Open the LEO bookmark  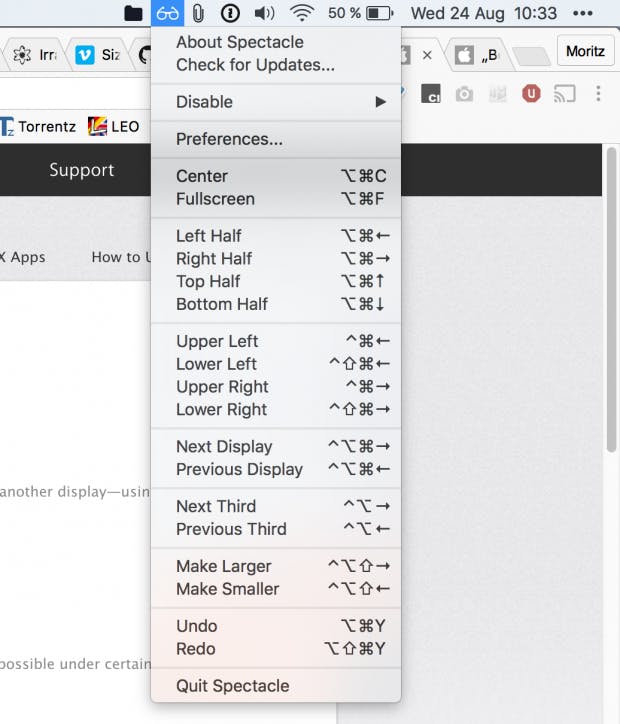coord(114,127)
